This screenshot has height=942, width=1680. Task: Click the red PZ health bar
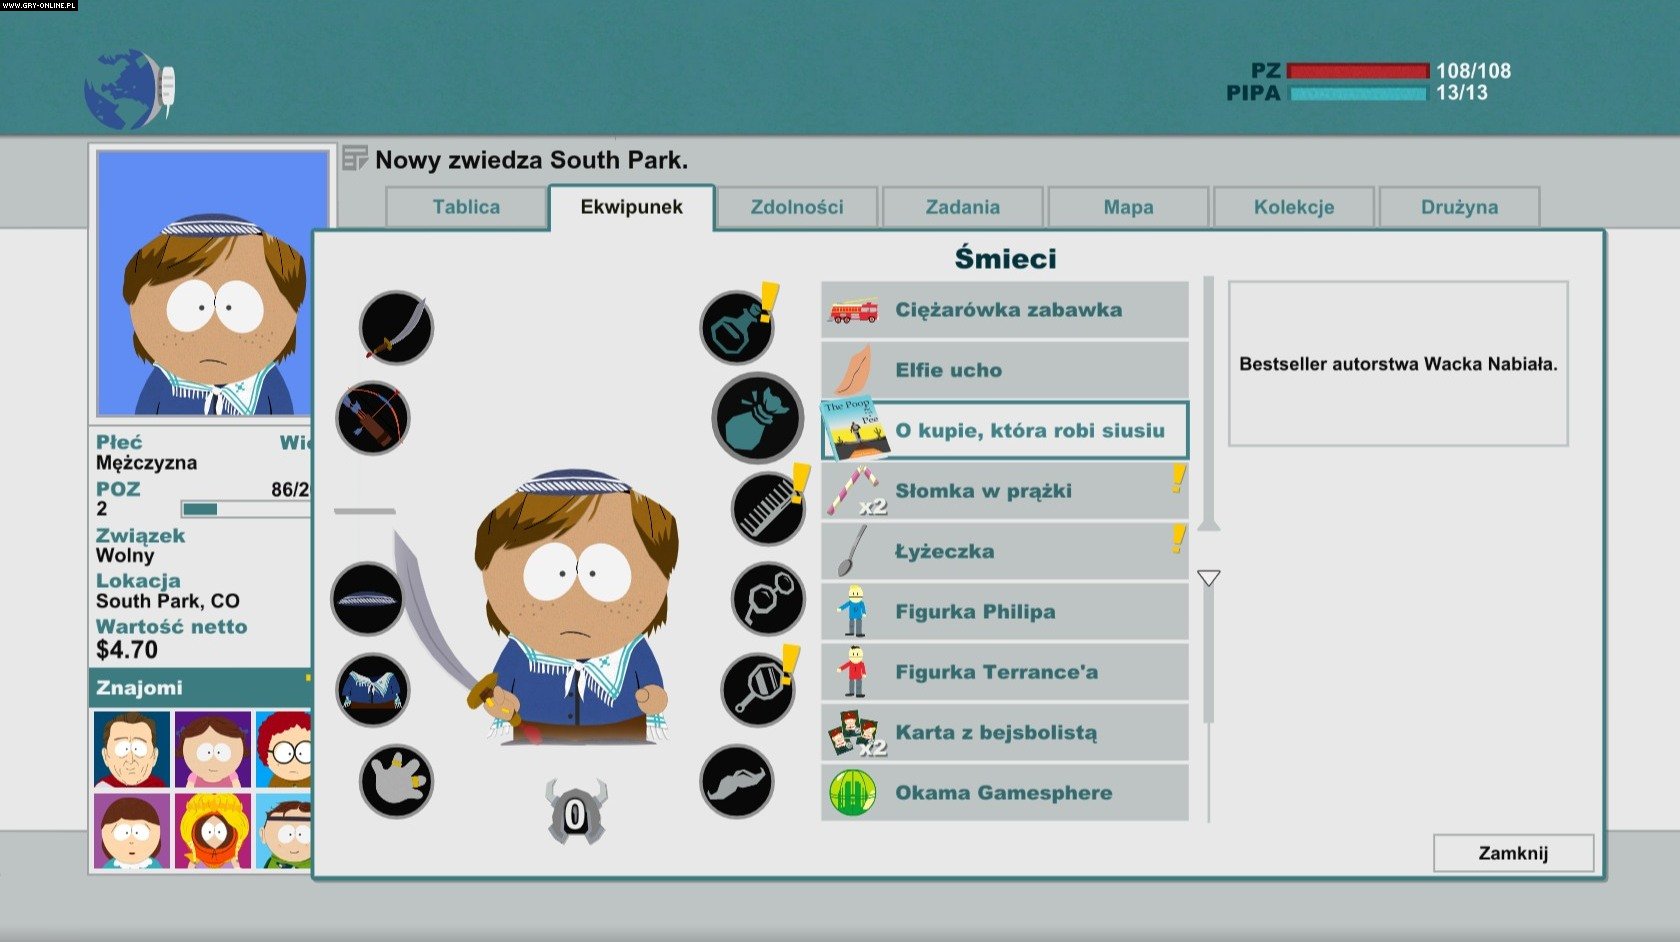pyautogui.click(x=1358, y=70)
